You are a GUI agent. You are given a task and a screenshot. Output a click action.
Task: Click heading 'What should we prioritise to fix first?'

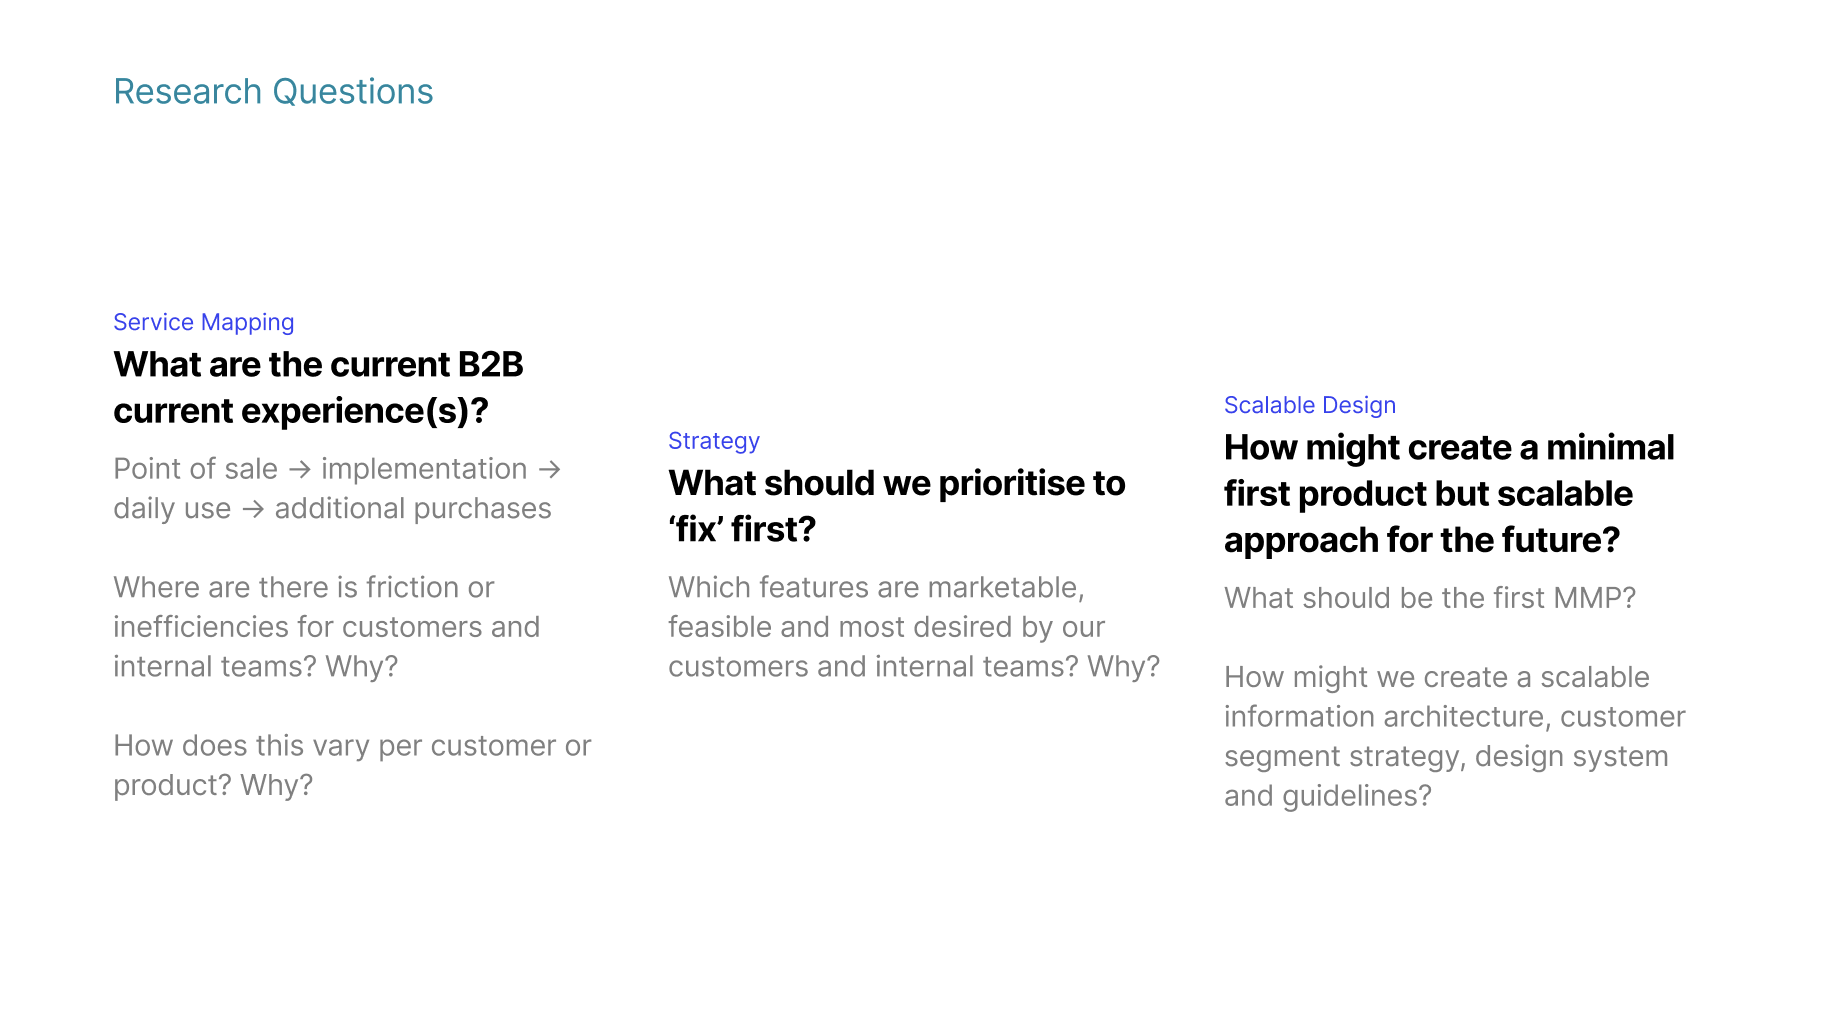click(896, 506)
